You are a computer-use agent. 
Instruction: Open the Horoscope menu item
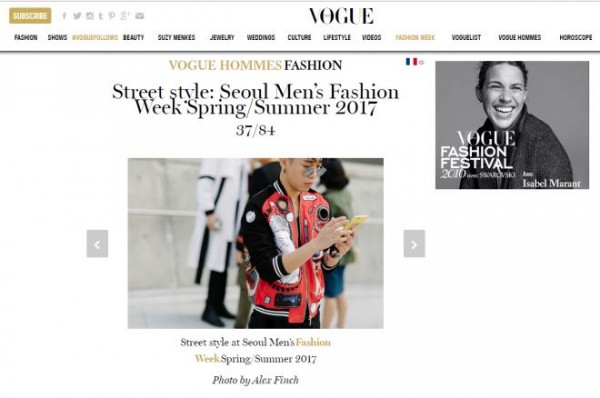click(576, 38)
